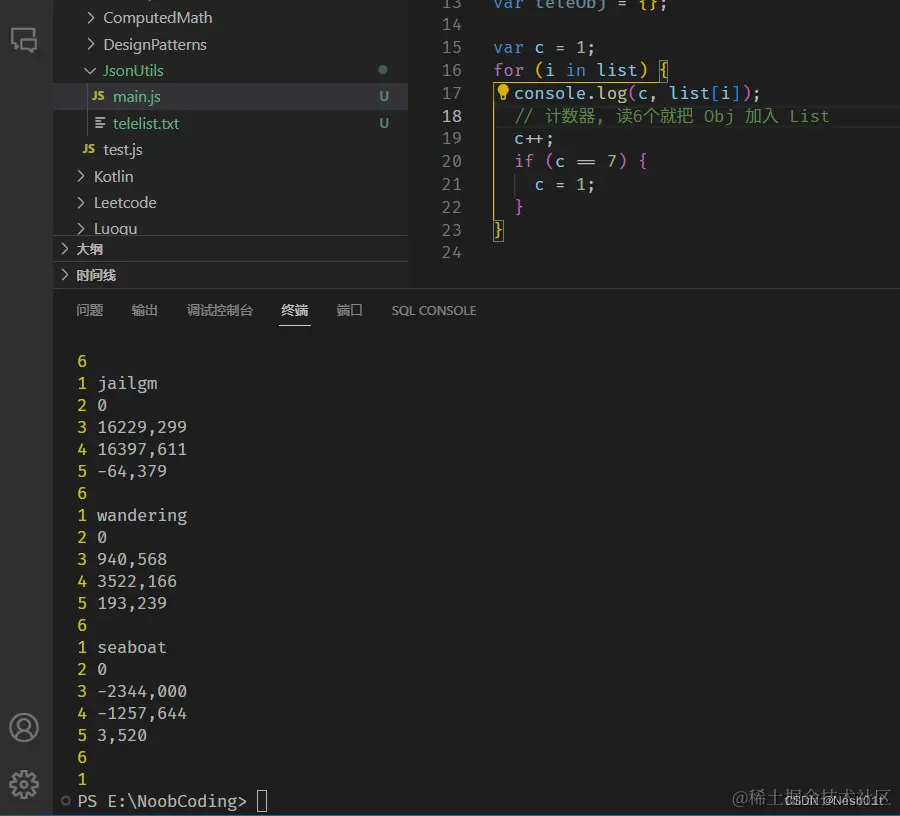Open main.js in the explorer

point(231,96)
